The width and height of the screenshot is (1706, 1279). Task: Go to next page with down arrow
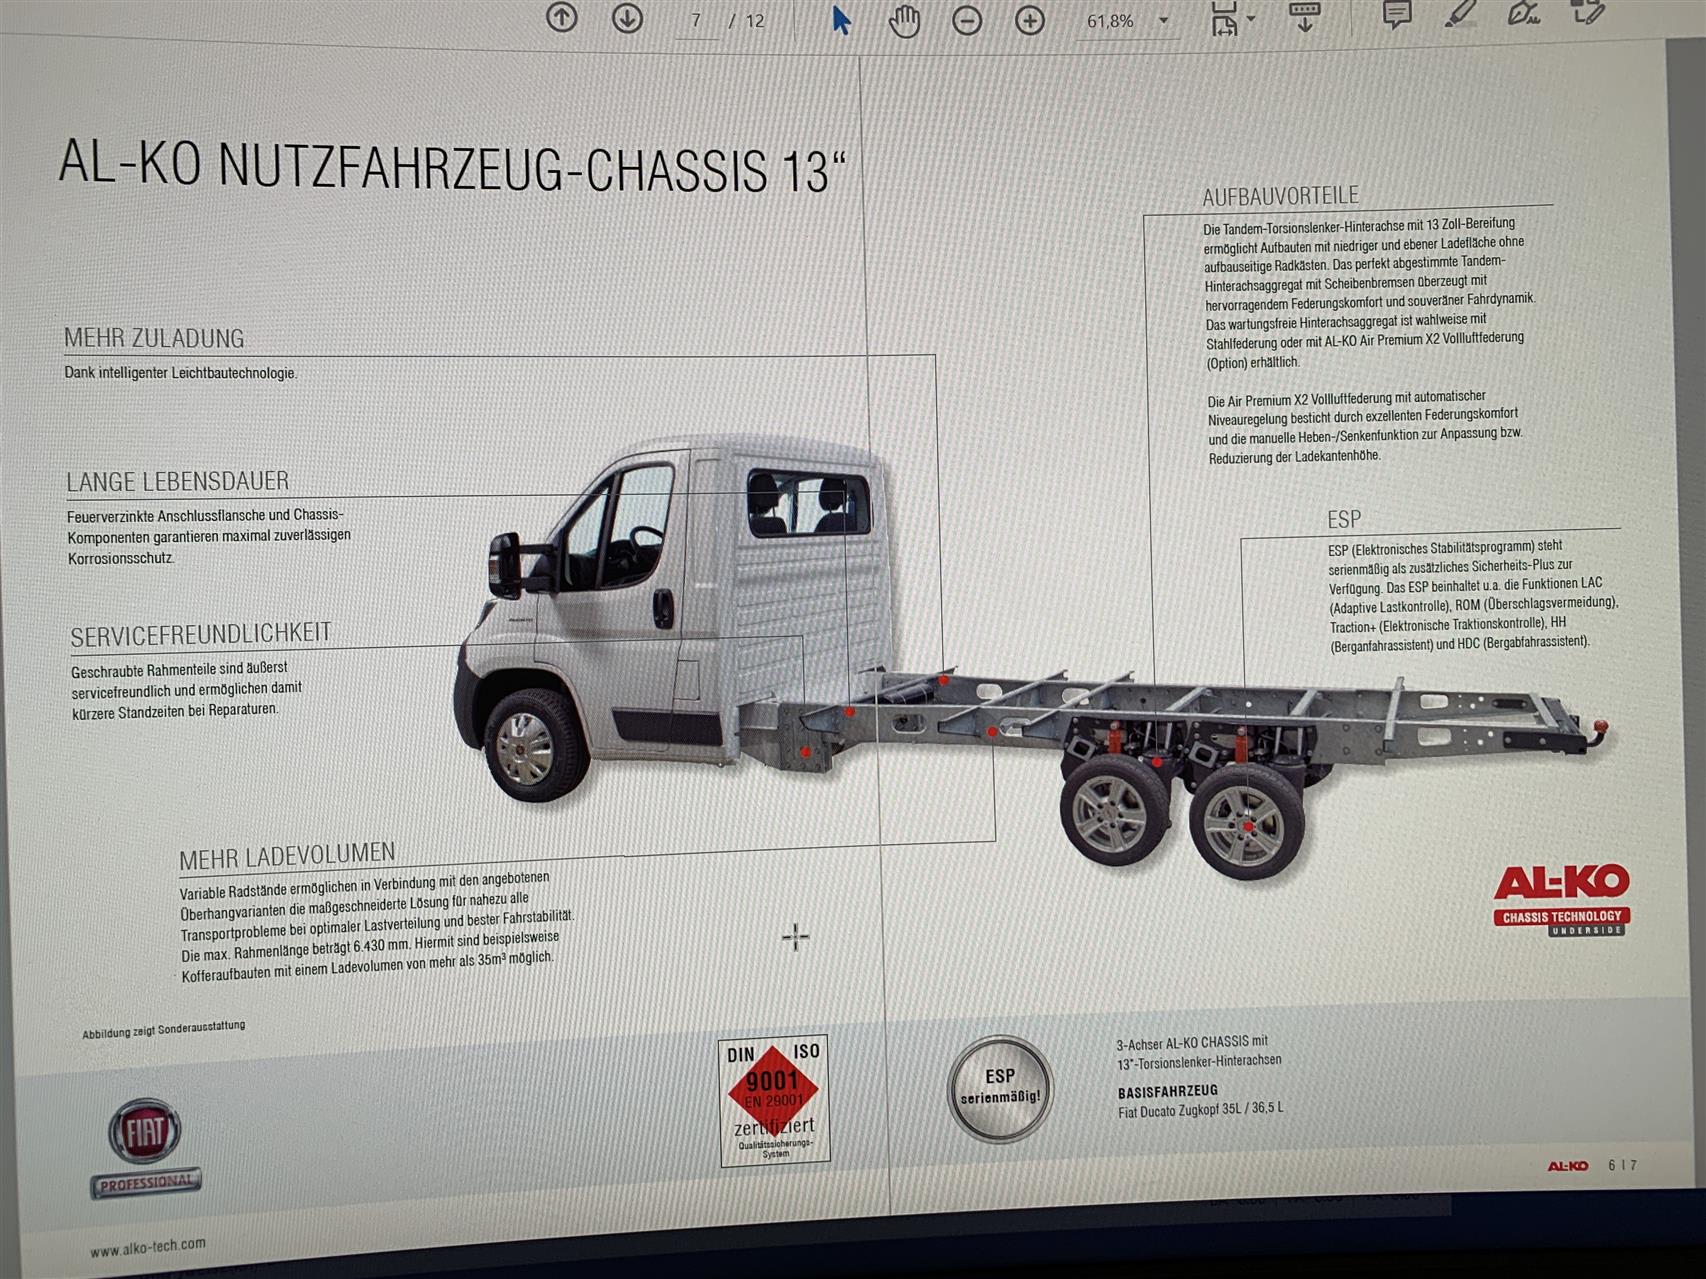point(627,18)
